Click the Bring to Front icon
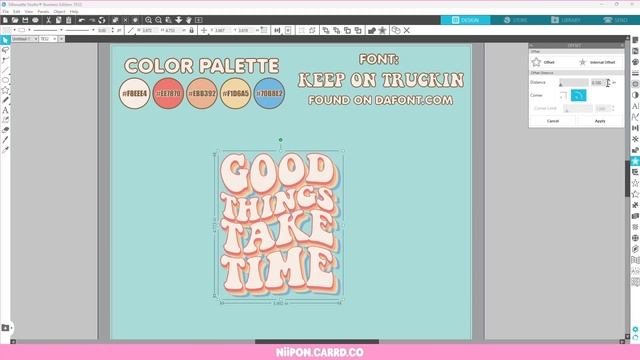 tap(326, 30)
